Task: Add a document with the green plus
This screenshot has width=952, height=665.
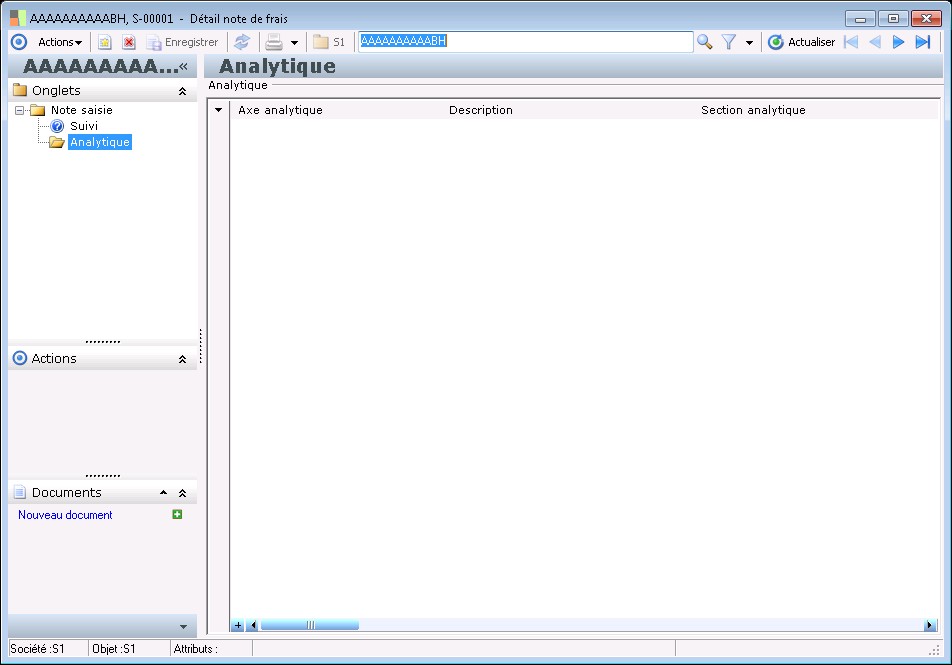Action: pos(177,514)
